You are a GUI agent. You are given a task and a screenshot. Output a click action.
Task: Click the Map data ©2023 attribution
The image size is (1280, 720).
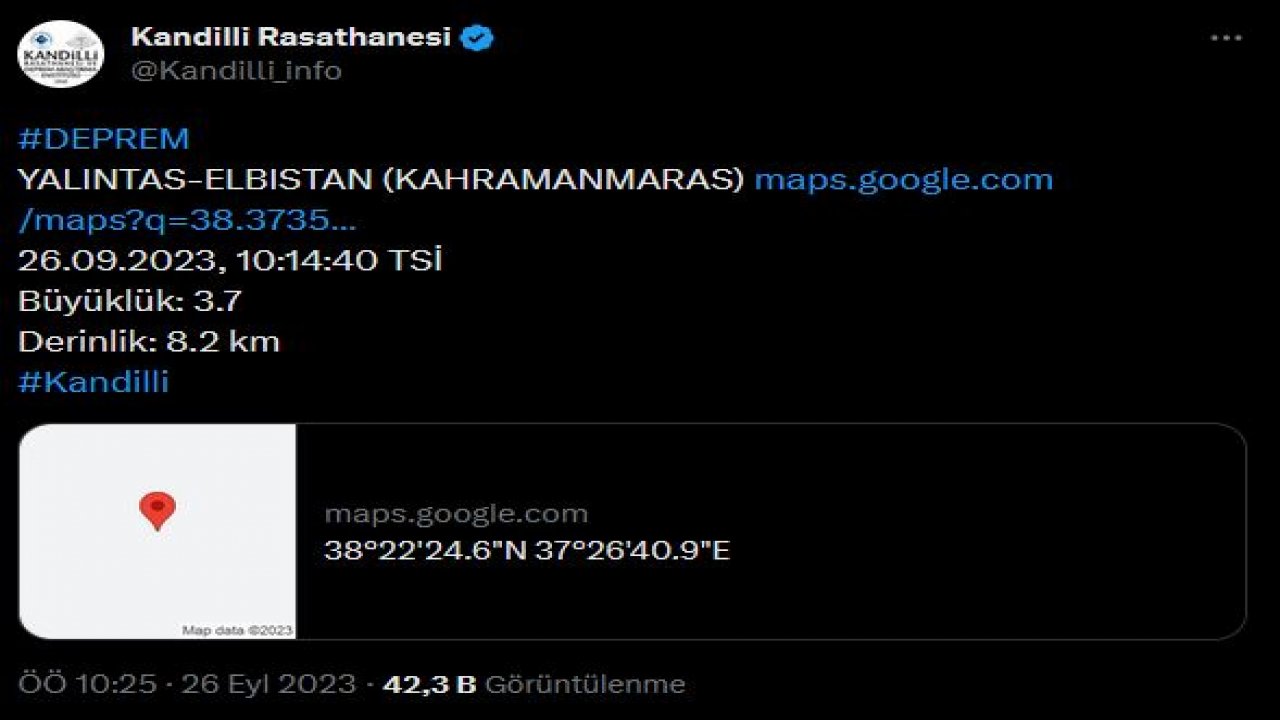click(x=237, y=630)
